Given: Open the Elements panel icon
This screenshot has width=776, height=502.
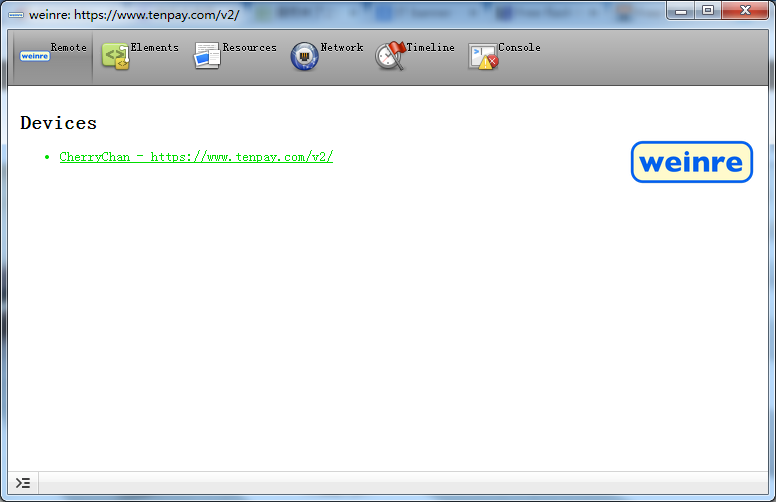Looking at the screenshot, I should click(x=115, y=57).
